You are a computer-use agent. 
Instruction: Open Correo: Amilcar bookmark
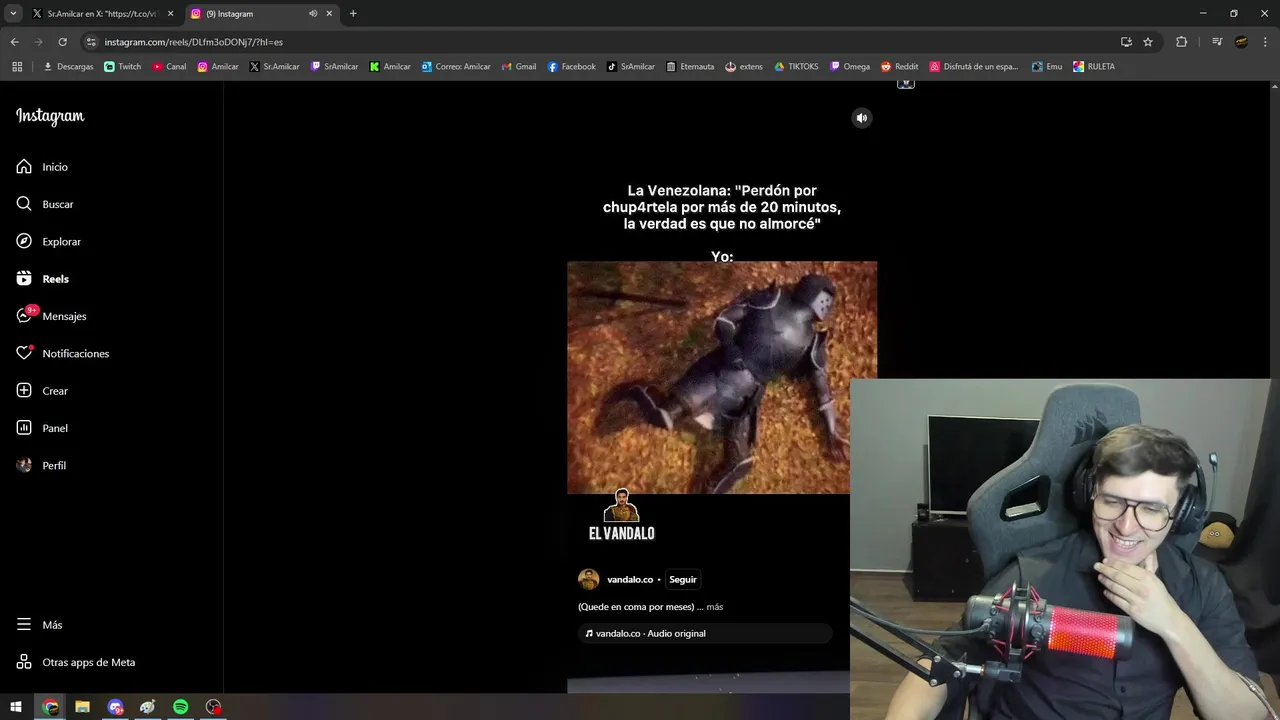point(456,67)
